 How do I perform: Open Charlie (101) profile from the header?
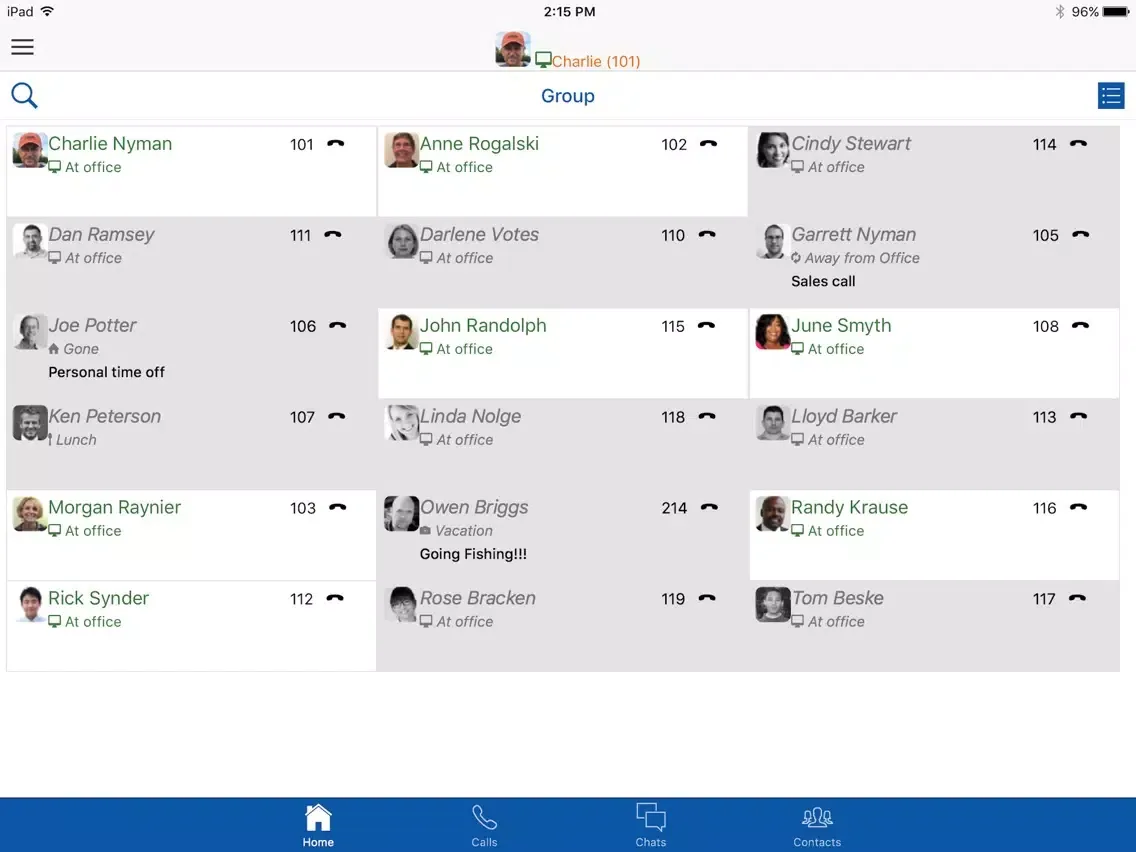point(595,61)
